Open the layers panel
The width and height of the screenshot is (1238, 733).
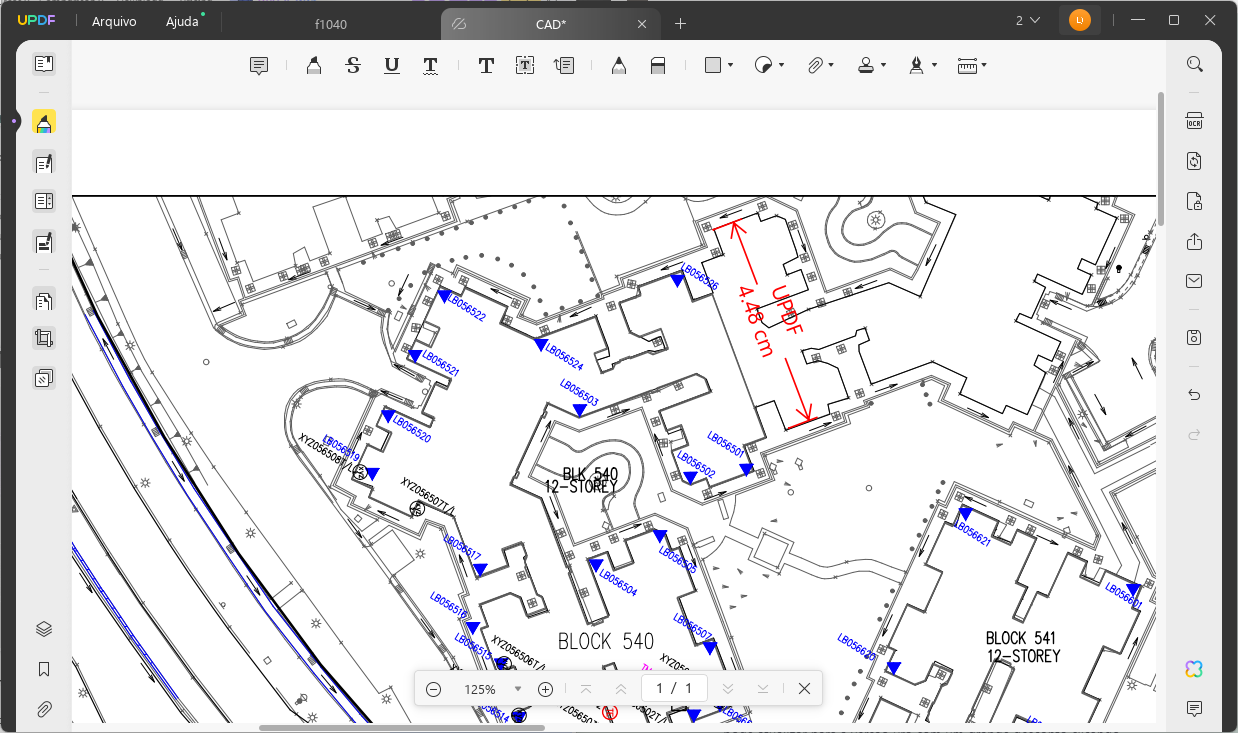43,629
